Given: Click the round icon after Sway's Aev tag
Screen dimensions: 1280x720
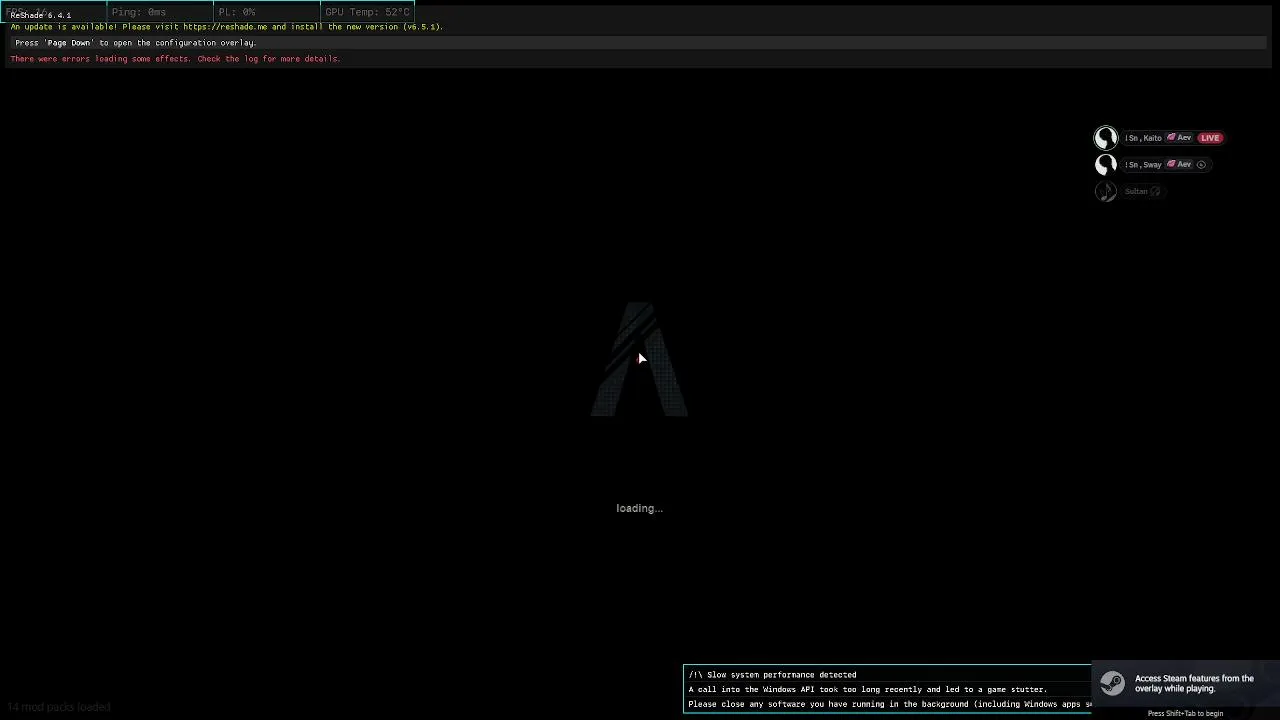Looking at the screenshot, I should pos(1201,165).
